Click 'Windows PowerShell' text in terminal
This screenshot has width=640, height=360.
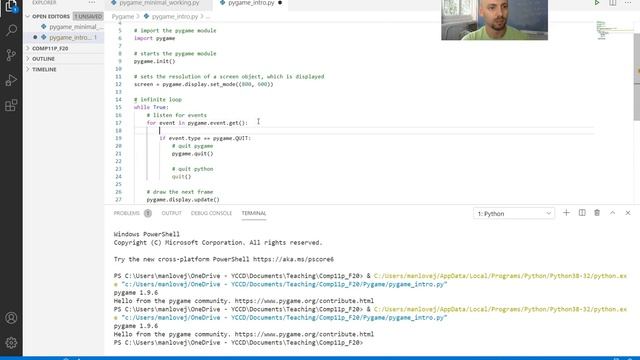(x=147, y=234)
